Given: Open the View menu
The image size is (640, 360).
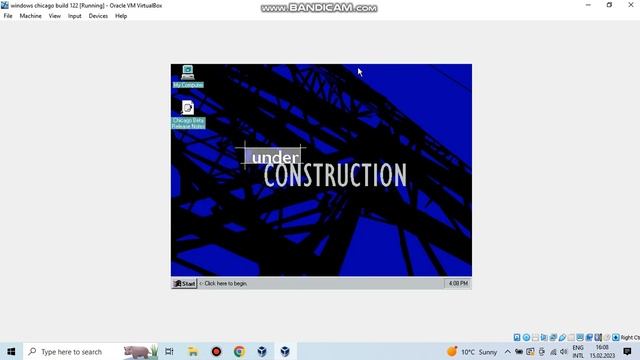Looking at the screenshot, I should pyautogui.click(x=54, y=16).
